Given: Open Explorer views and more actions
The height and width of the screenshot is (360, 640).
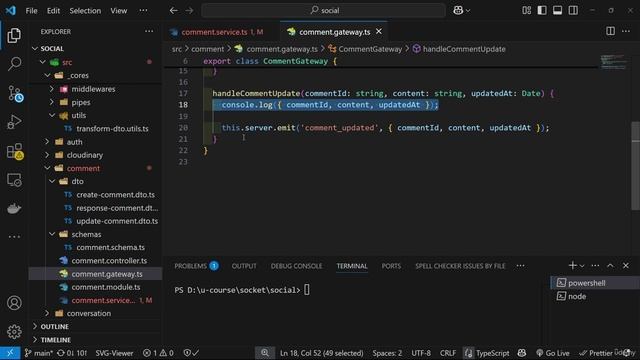Looking at the screenshot, I should [x=149, y=31].
